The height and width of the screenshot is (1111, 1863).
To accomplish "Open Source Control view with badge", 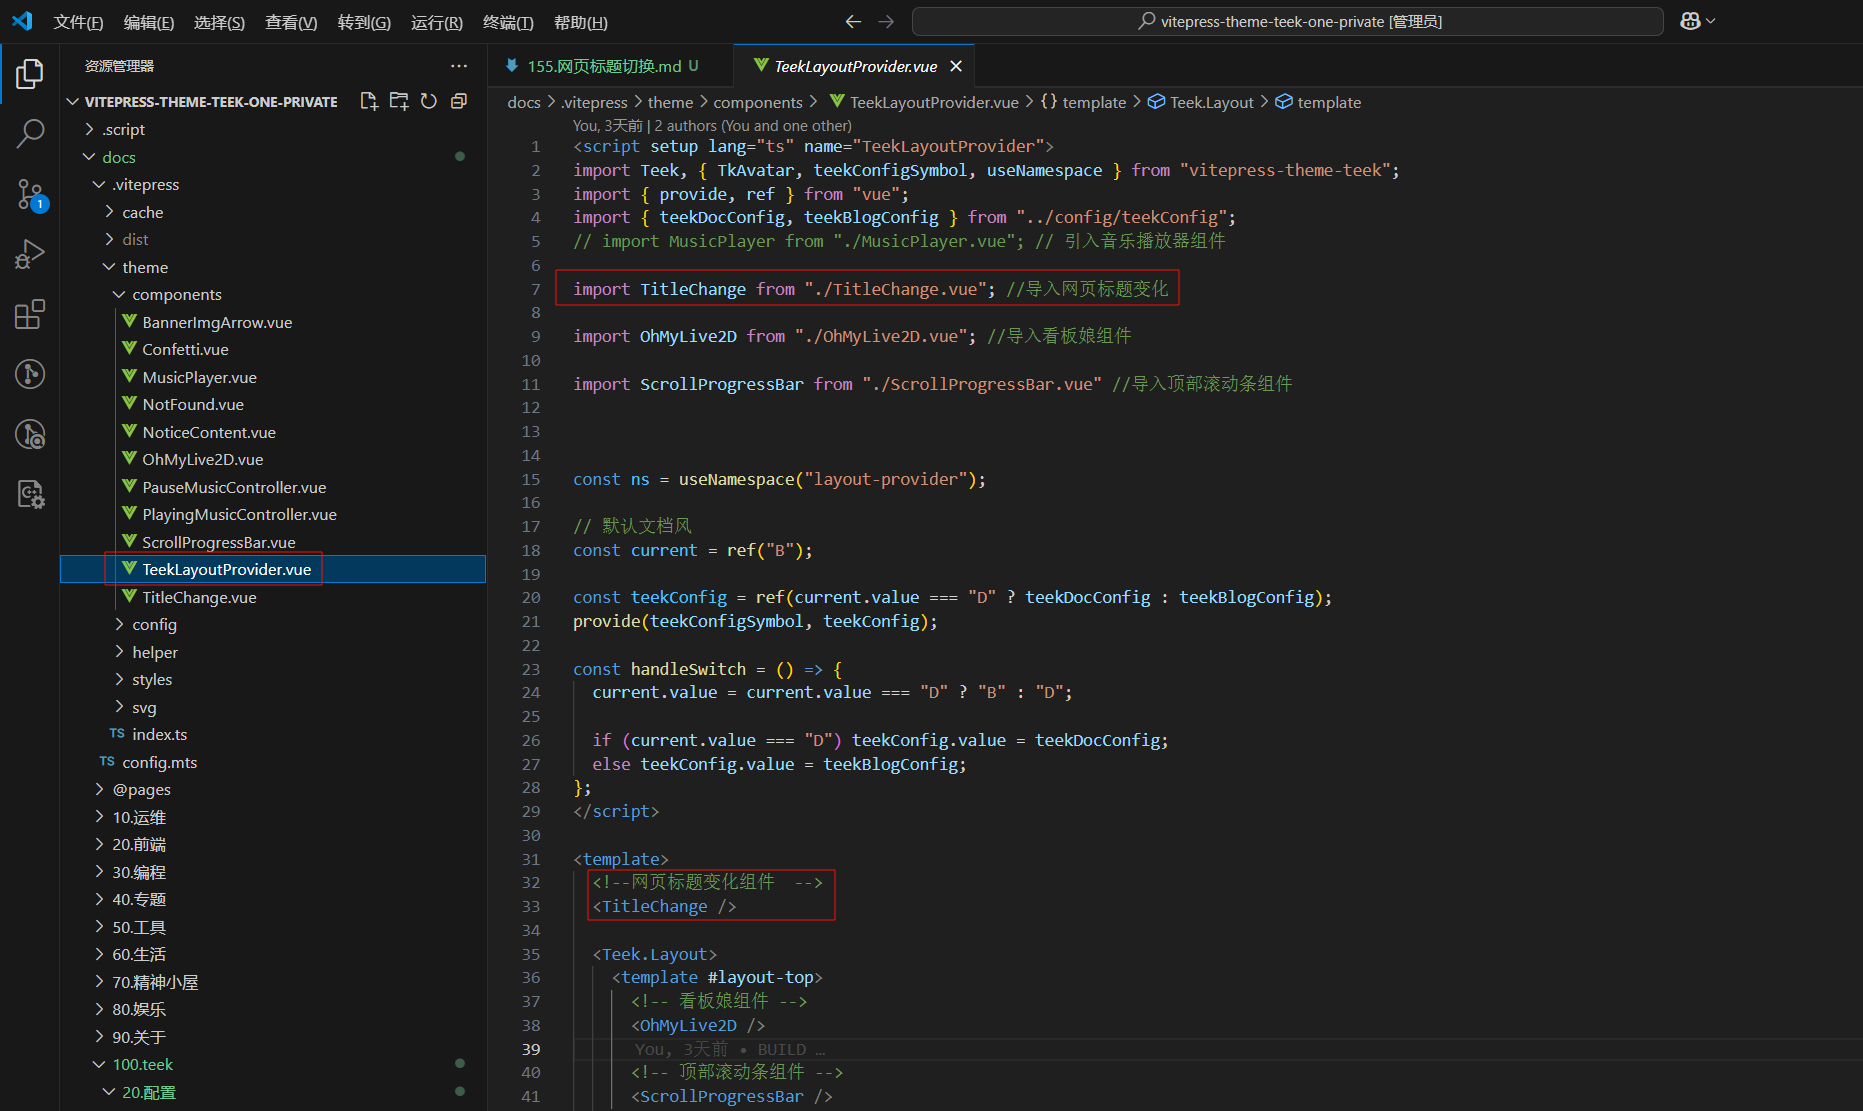I will (30, 194).
